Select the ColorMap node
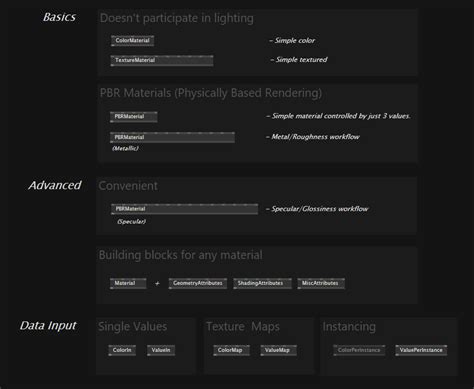The width and height of the screenshot is (474, 389). tap(231, 350)
